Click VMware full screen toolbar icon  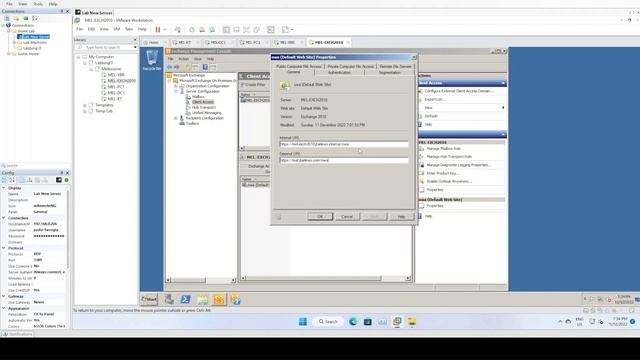(246, 29)
